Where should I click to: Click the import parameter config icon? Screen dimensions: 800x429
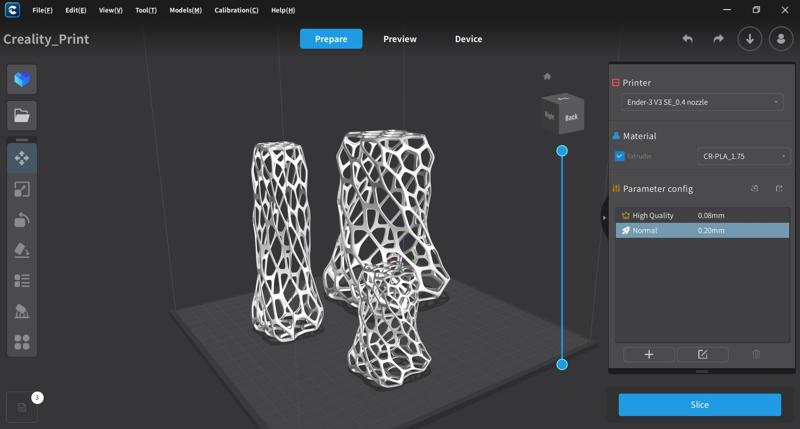click(x=755, y=188)
